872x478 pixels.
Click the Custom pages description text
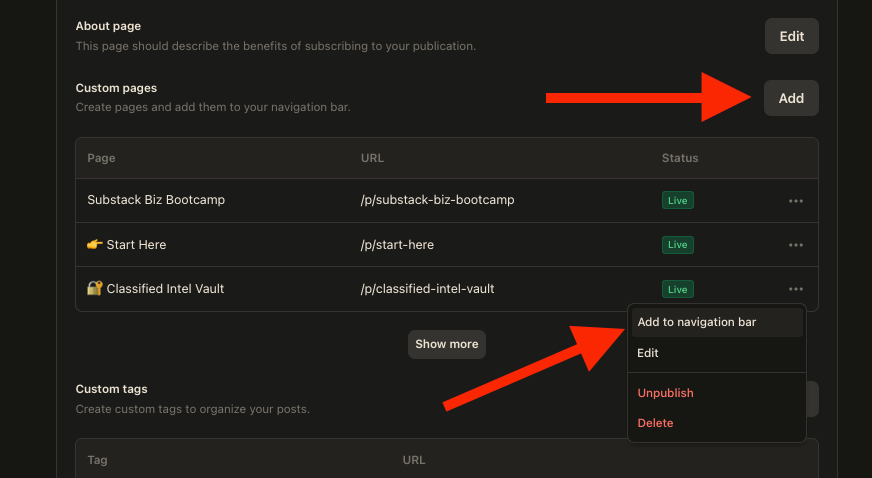coord(213,107)
